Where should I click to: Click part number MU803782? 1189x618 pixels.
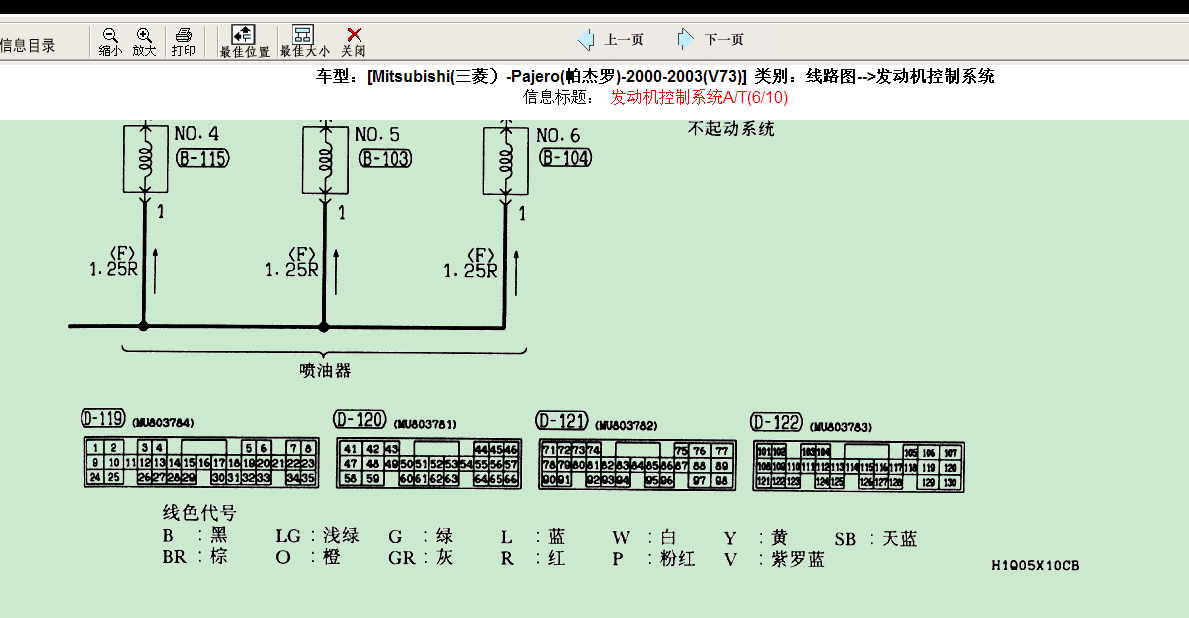(x=626, y=426)
